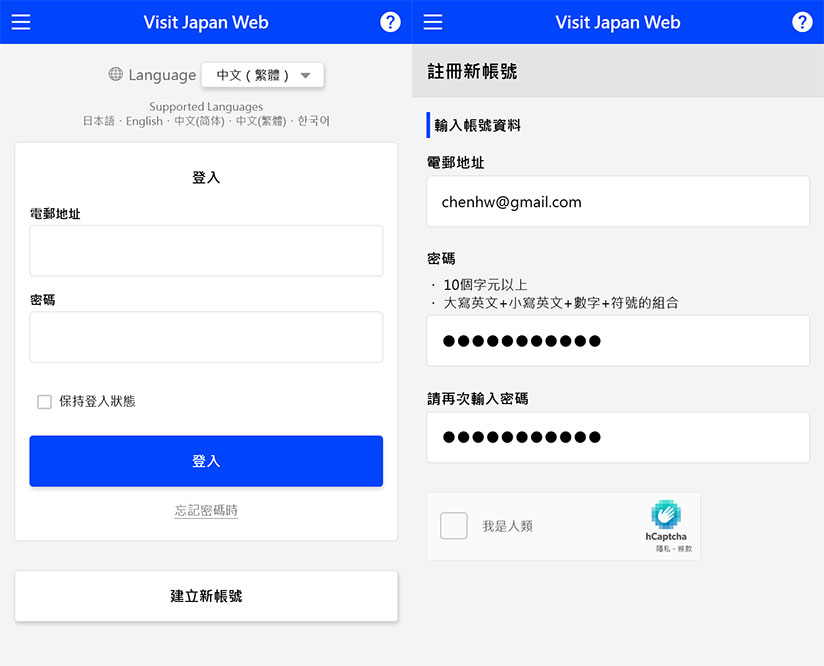Click the 'English' text in the supported languages line
Screen dimensions: 824x666
click(x=145, y=121)
